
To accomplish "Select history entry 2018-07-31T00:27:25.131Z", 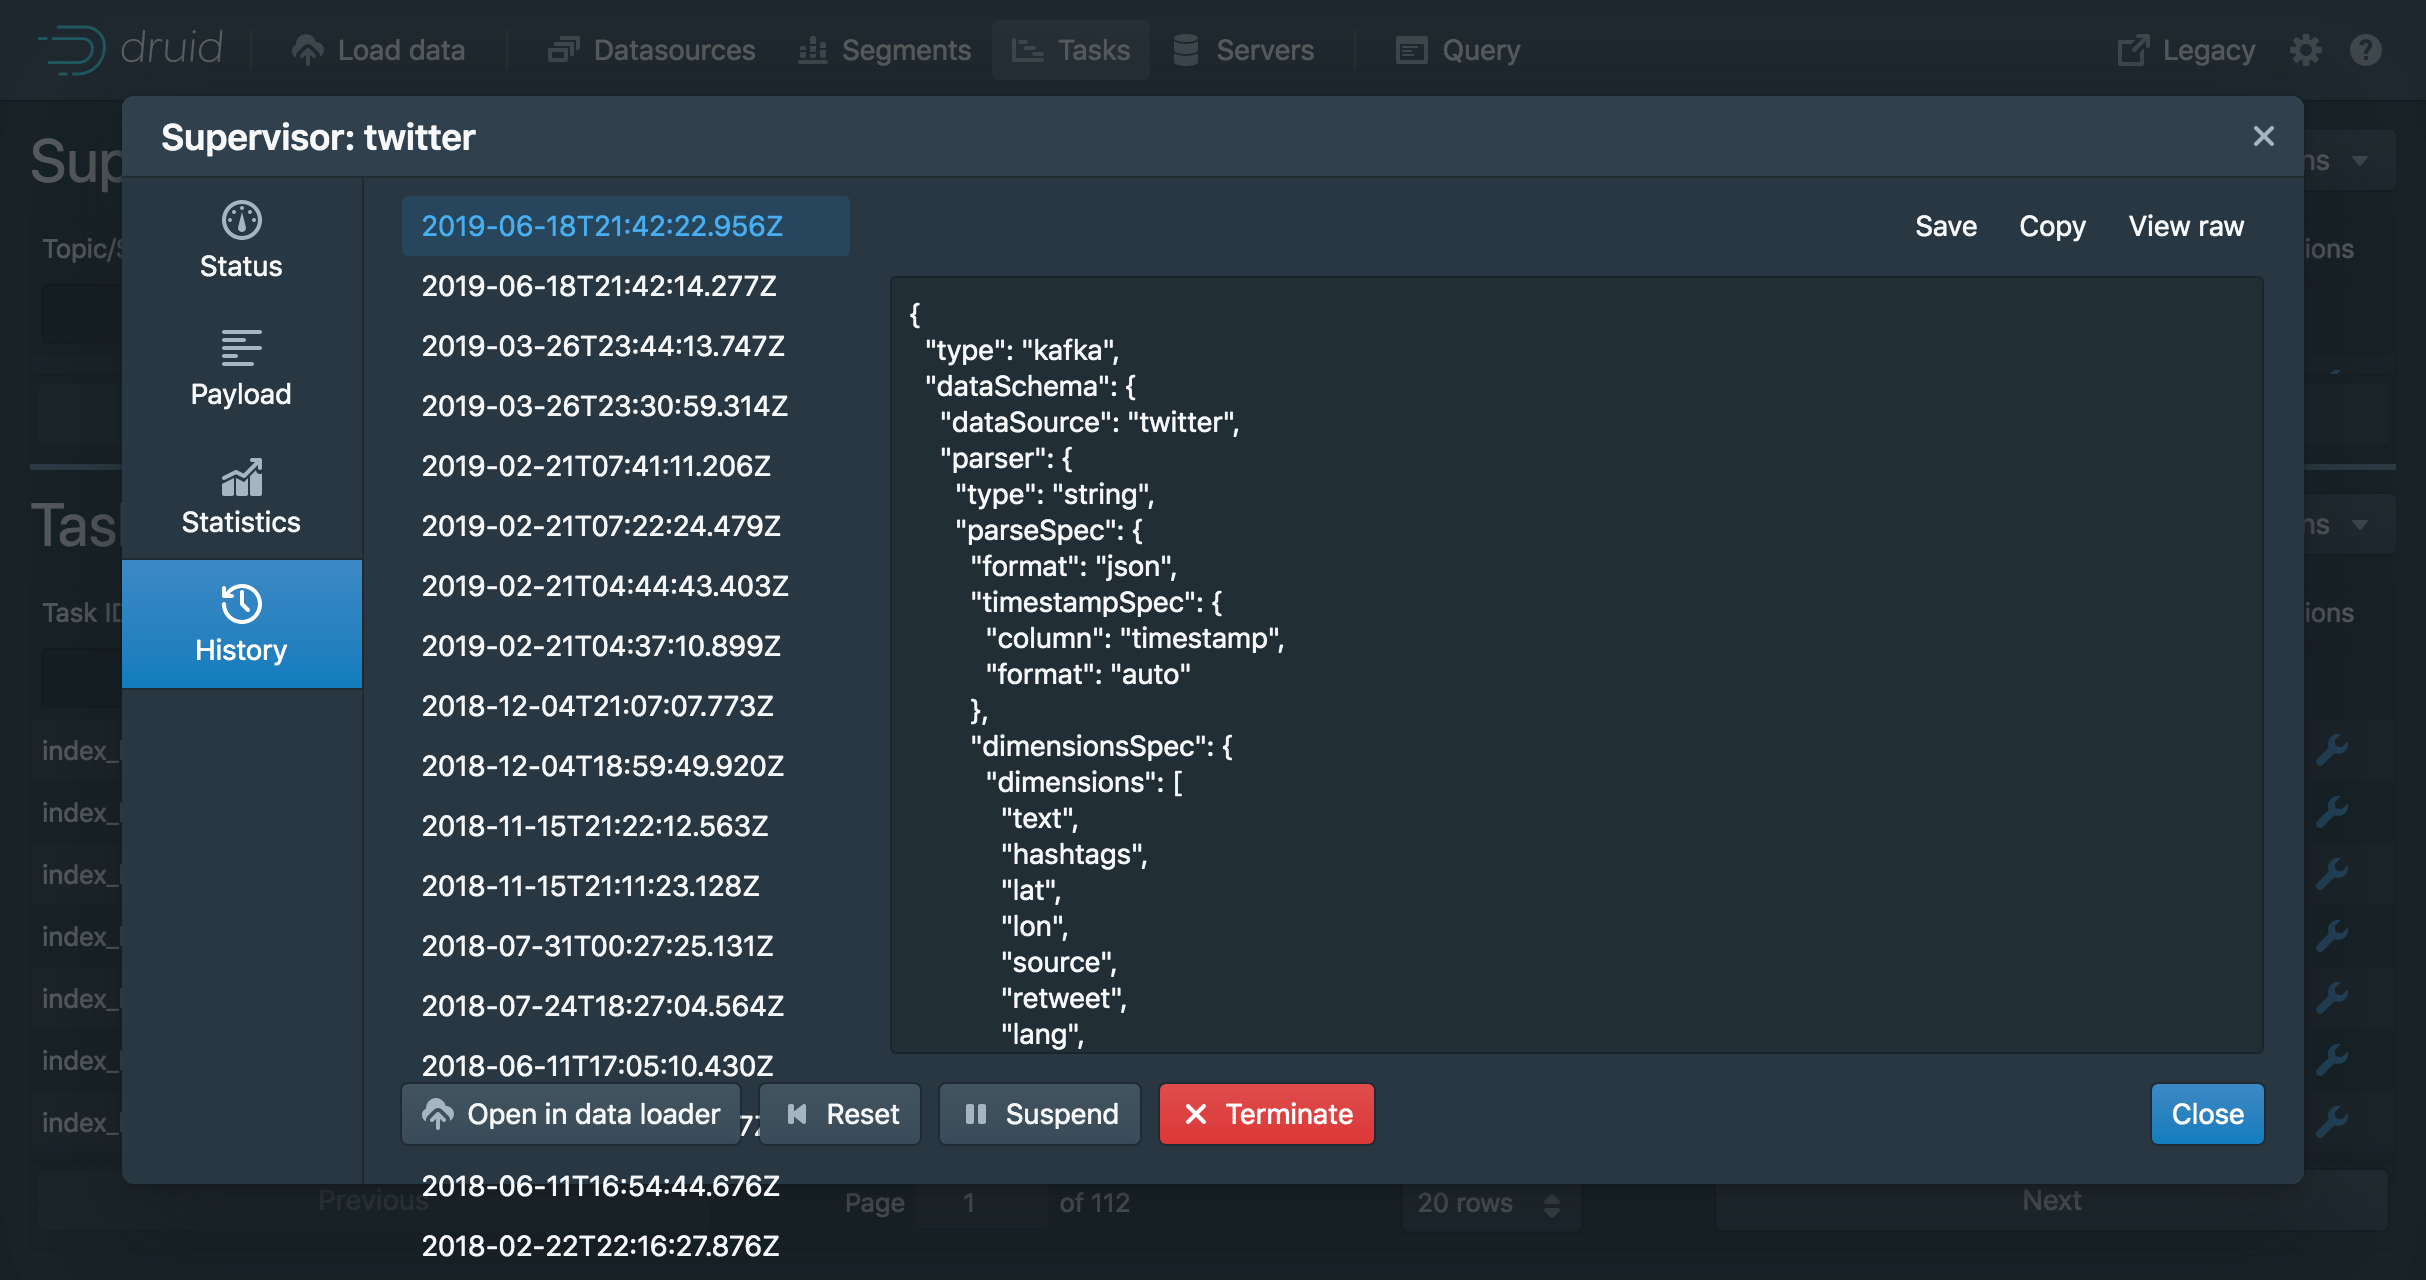I will [x=625, y=946].
